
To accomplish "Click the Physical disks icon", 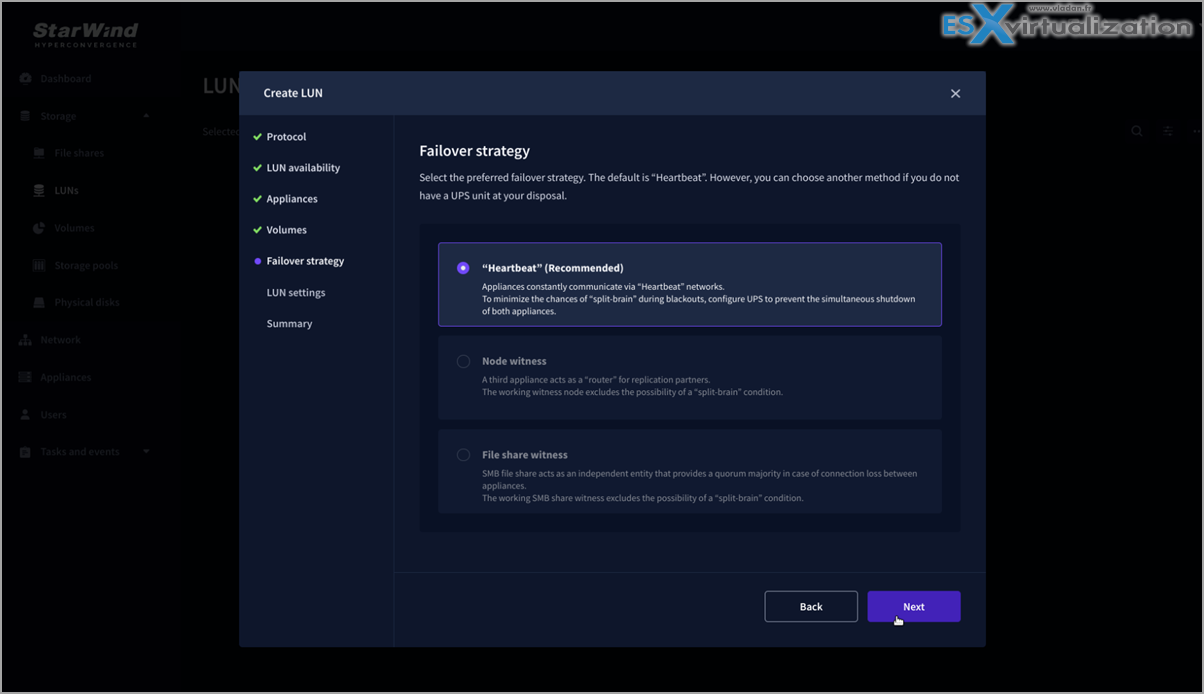I will [x=39, y=303].
